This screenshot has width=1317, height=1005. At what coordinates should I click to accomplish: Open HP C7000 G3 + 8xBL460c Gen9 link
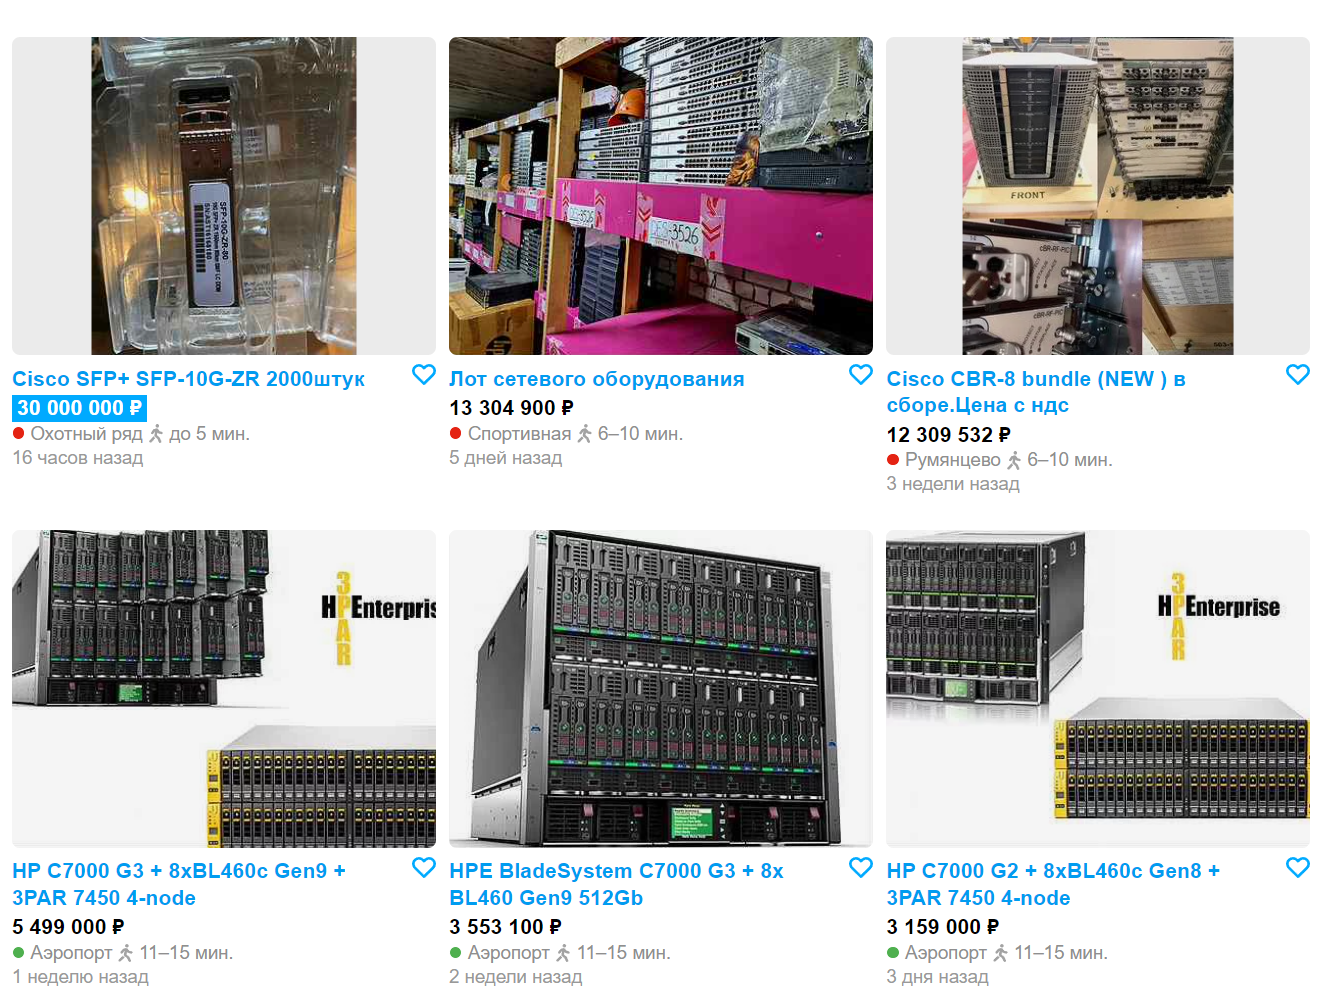coord(179,884)
